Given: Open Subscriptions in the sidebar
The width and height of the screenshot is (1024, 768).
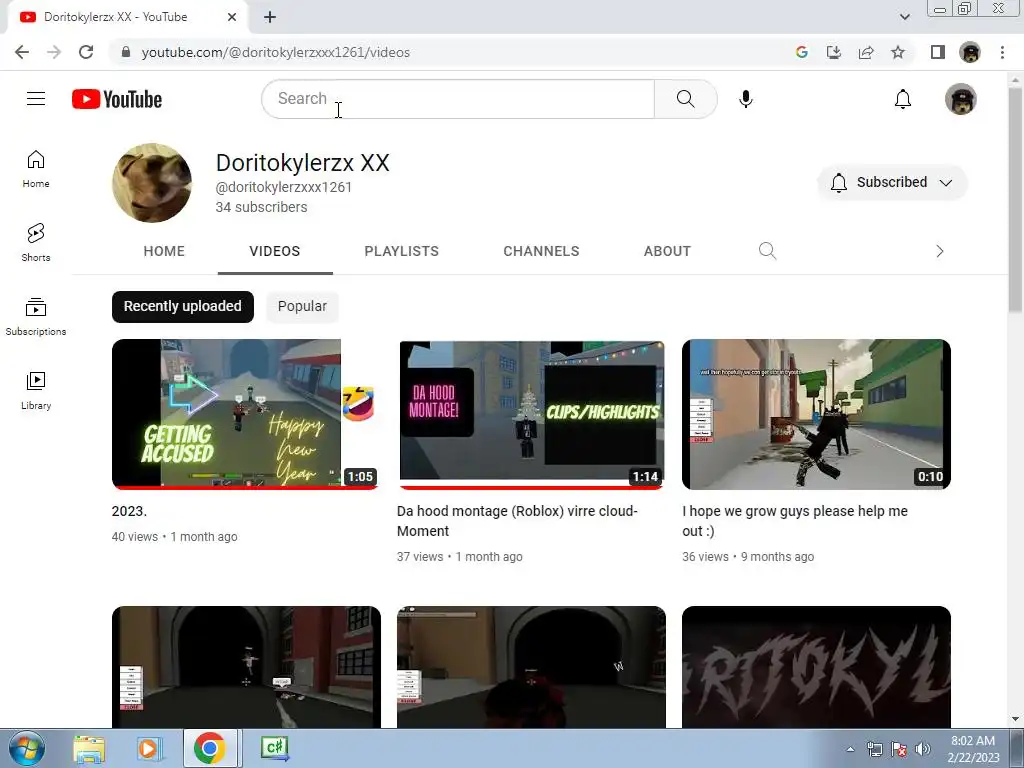Looking at the screenshot, I should coord(36,317).
